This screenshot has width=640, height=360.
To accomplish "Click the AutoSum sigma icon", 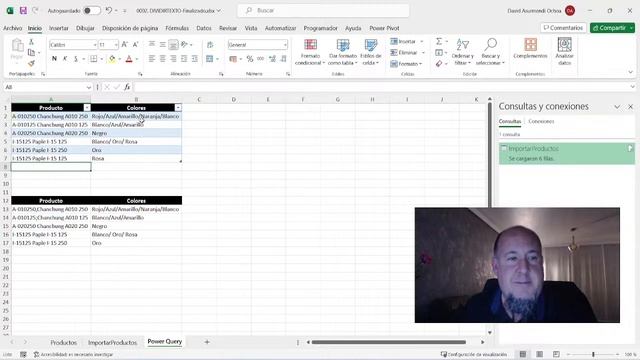I will (439, 41).
